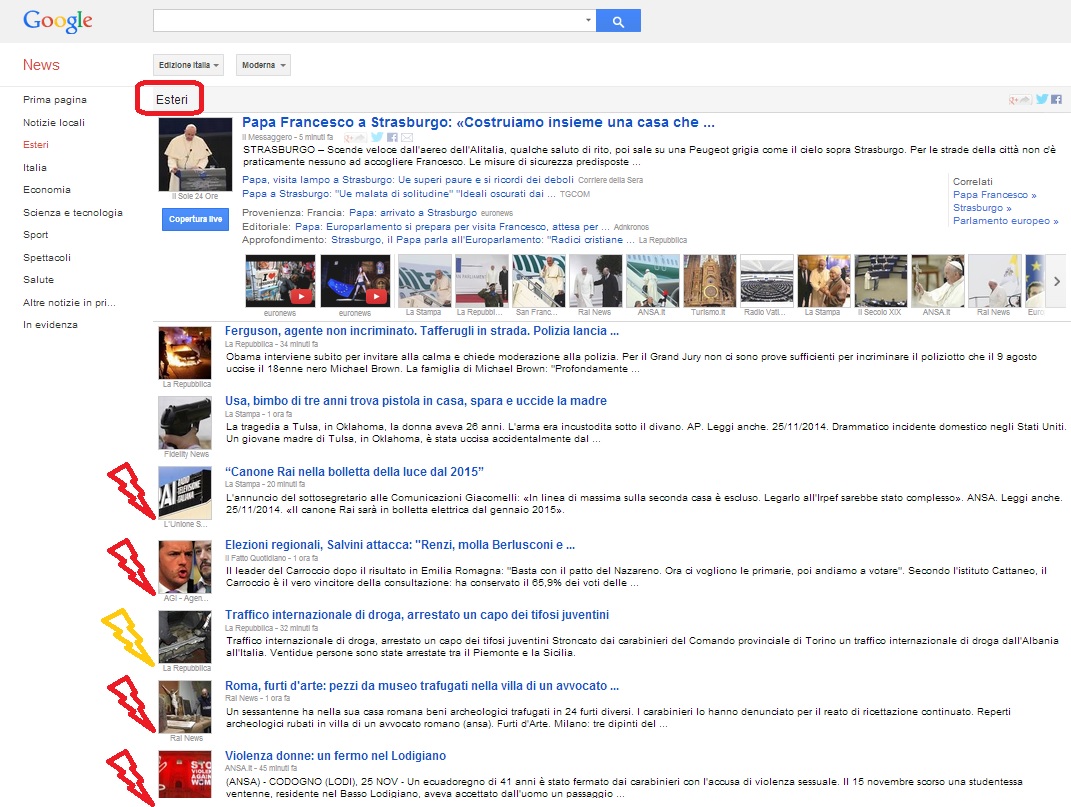Click the blue search magnifier button

pos(618,21)
